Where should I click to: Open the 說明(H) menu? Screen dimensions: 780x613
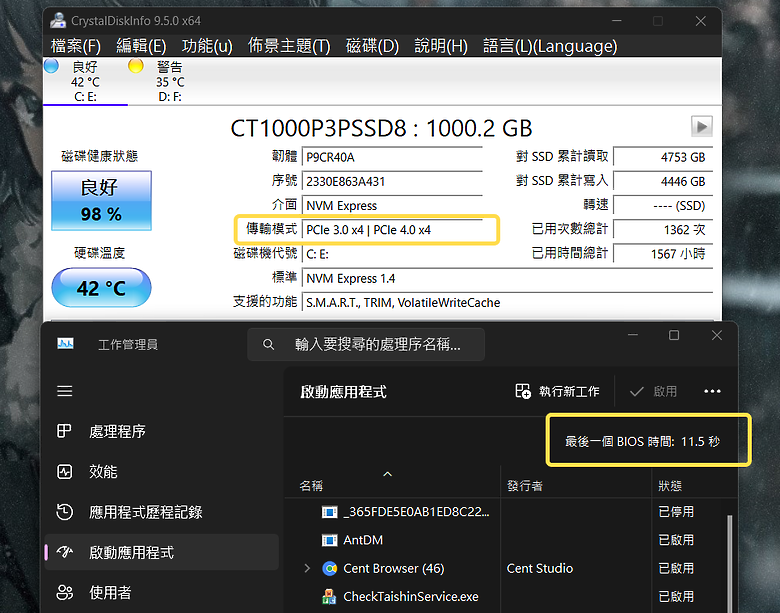(441, 46)
